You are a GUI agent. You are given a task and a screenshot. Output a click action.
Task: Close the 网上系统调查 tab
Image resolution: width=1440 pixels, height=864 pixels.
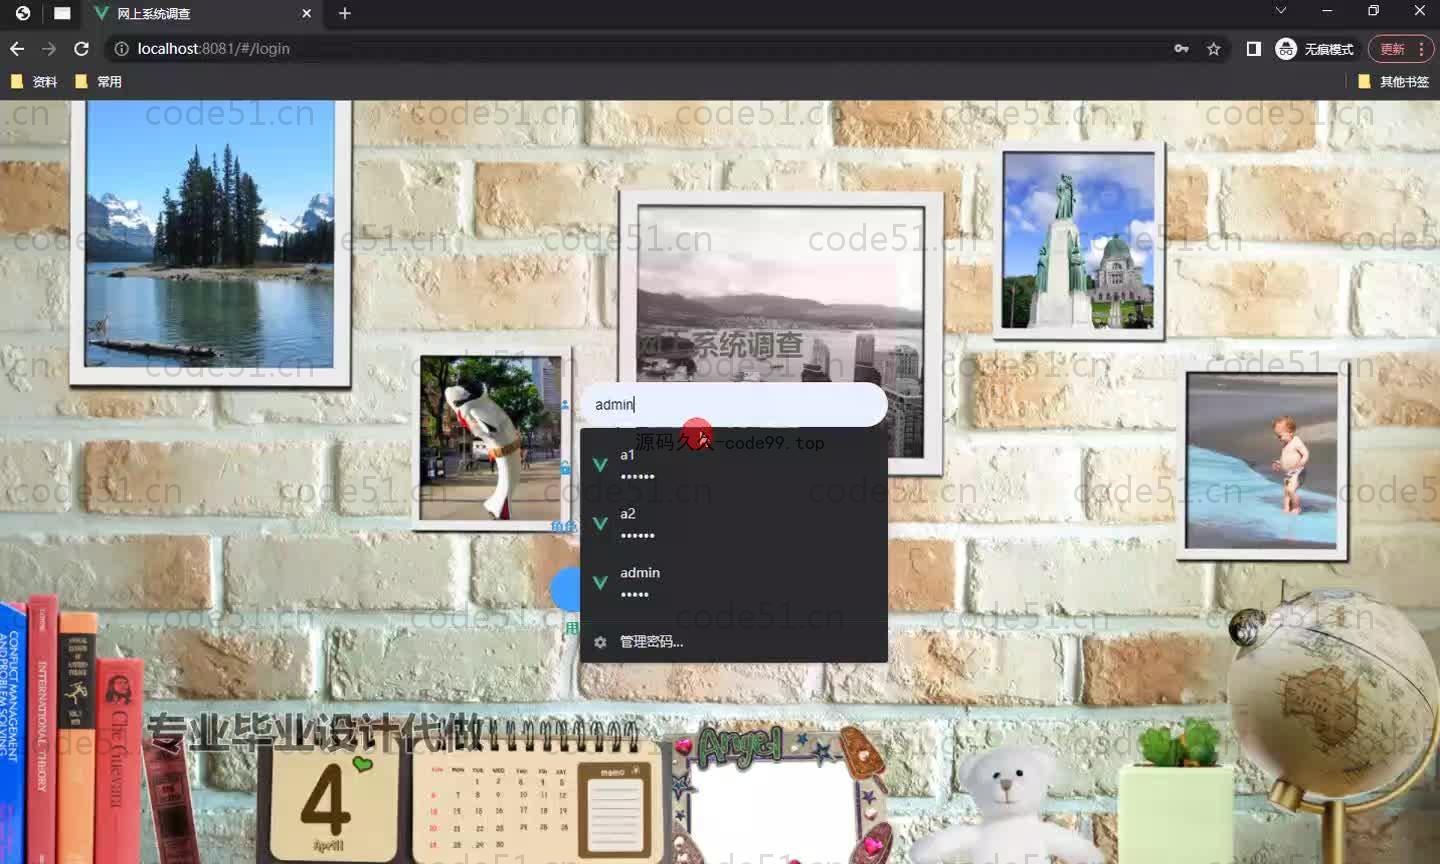click(307, 14)
